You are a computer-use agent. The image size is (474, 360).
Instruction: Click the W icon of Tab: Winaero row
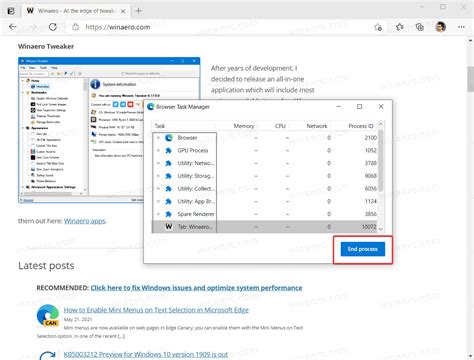coord(169,226)
